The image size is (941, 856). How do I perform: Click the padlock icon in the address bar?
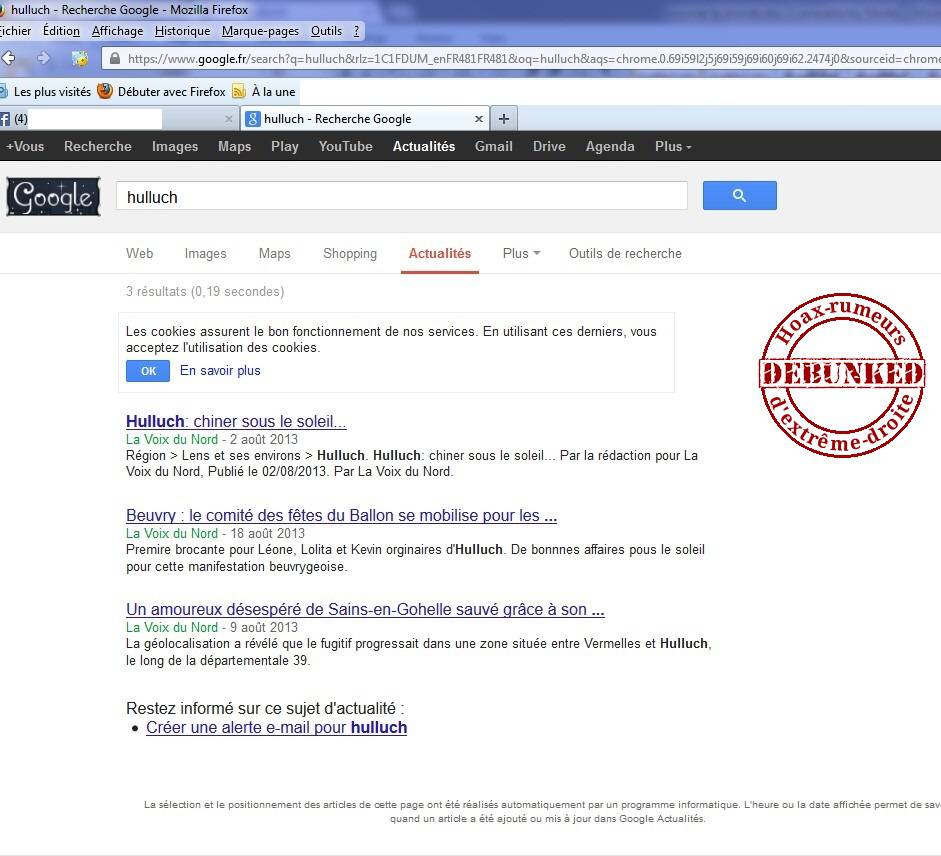click(x=114, y=58)
